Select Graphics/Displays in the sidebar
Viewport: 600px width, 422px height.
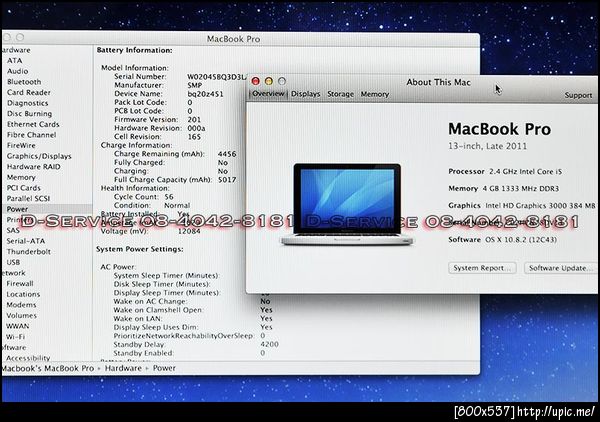tap(39, 156)
